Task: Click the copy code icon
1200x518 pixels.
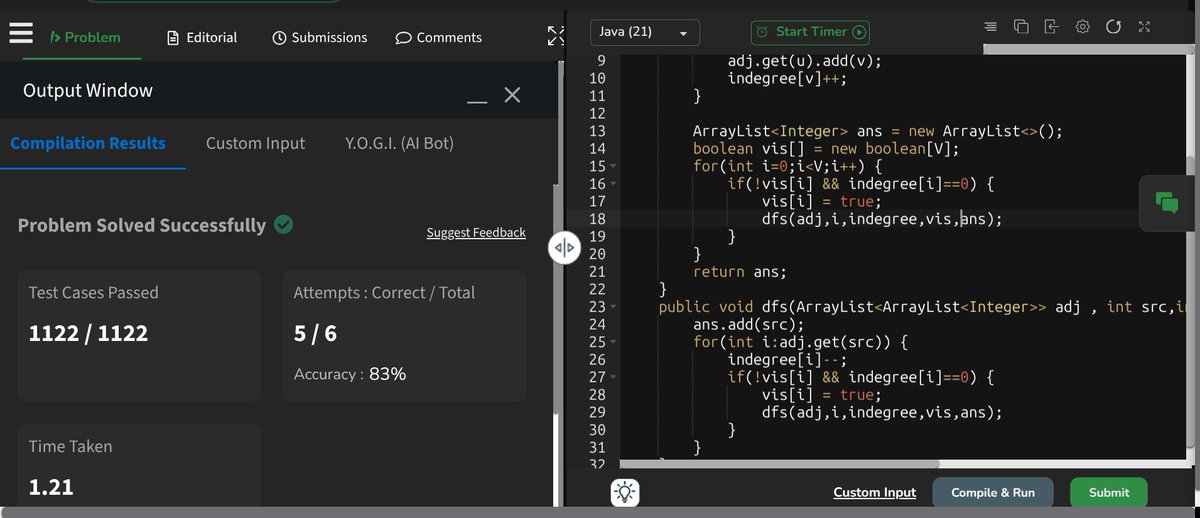Action: 1021,26
